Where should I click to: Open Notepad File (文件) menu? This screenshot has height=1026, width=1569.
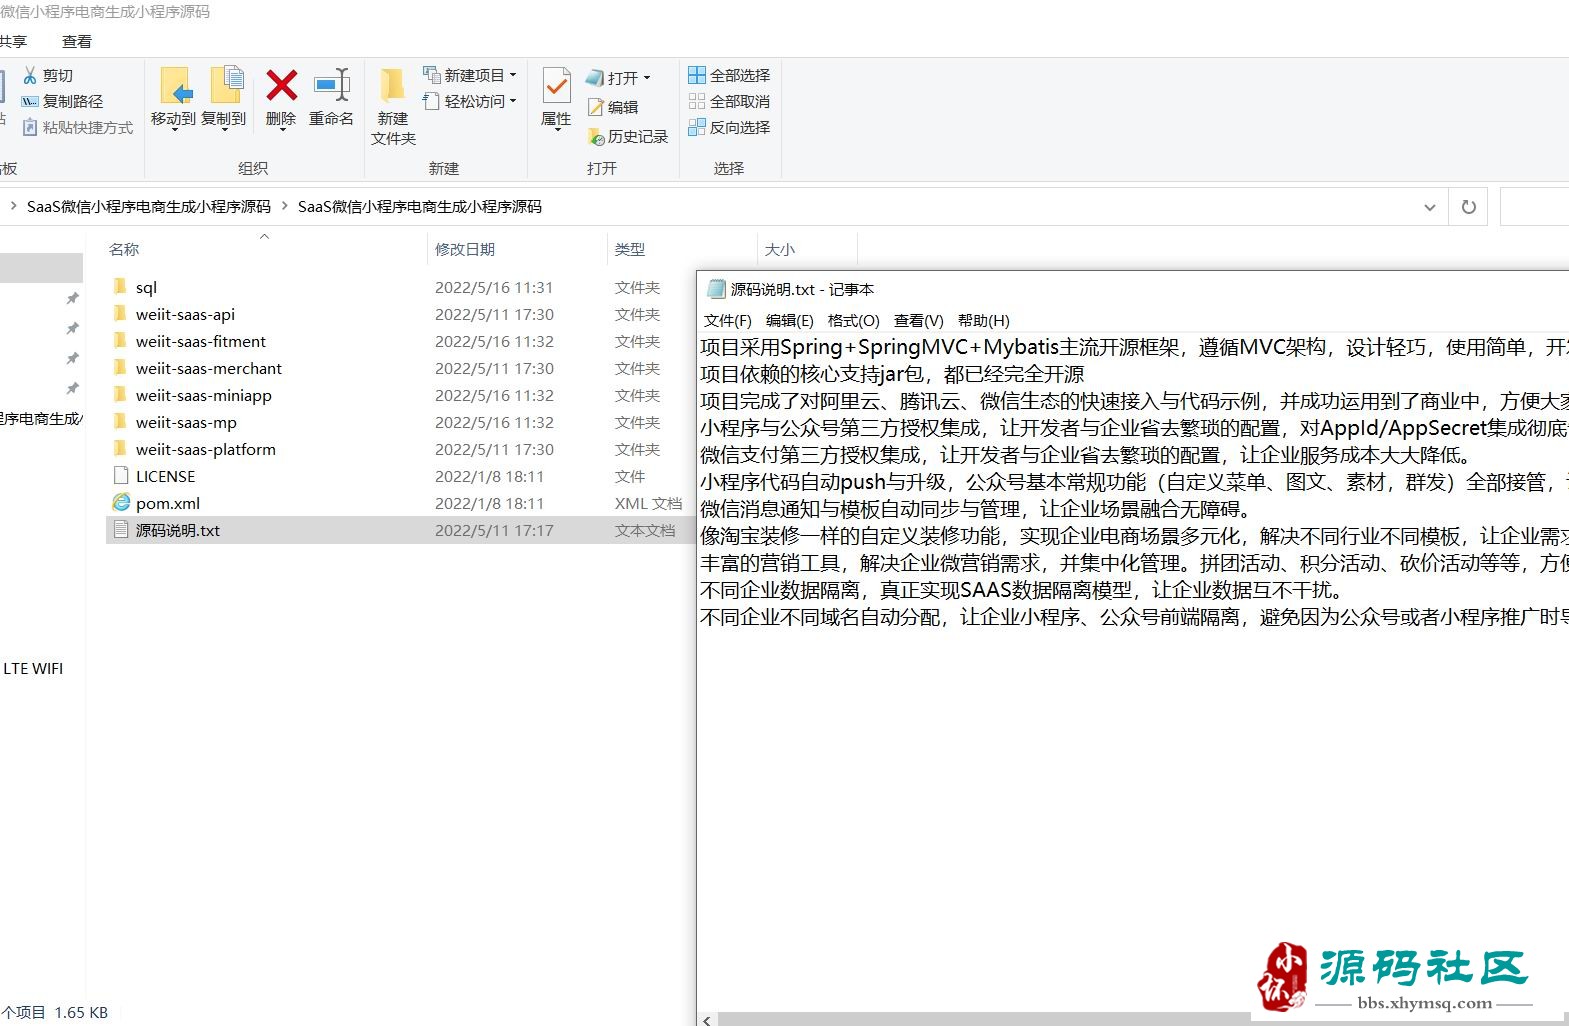727,320
